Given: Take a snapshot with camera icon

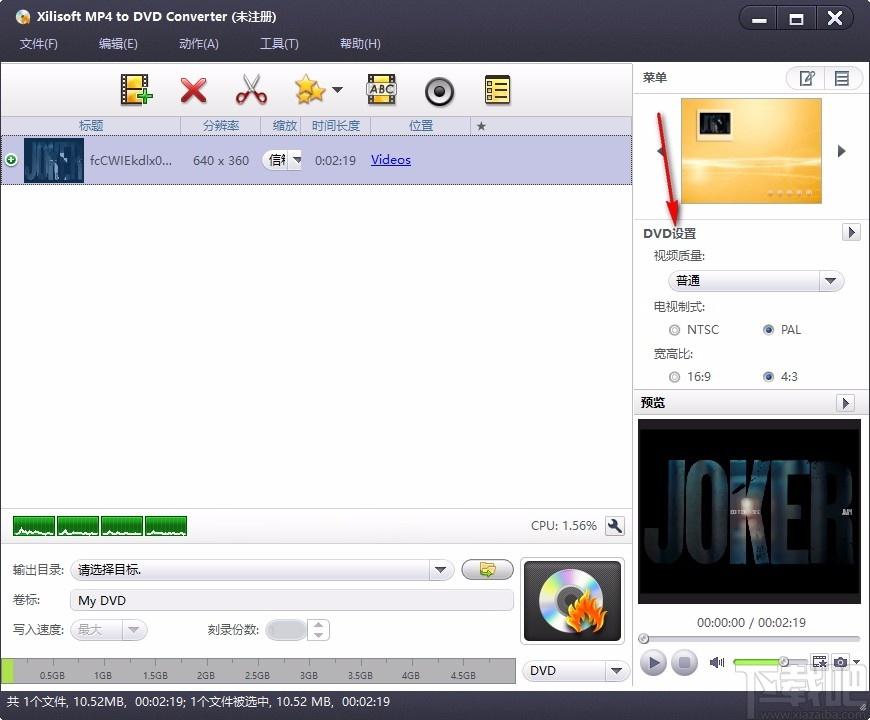Looking at the screenshot, I should [x=841, y=662].
